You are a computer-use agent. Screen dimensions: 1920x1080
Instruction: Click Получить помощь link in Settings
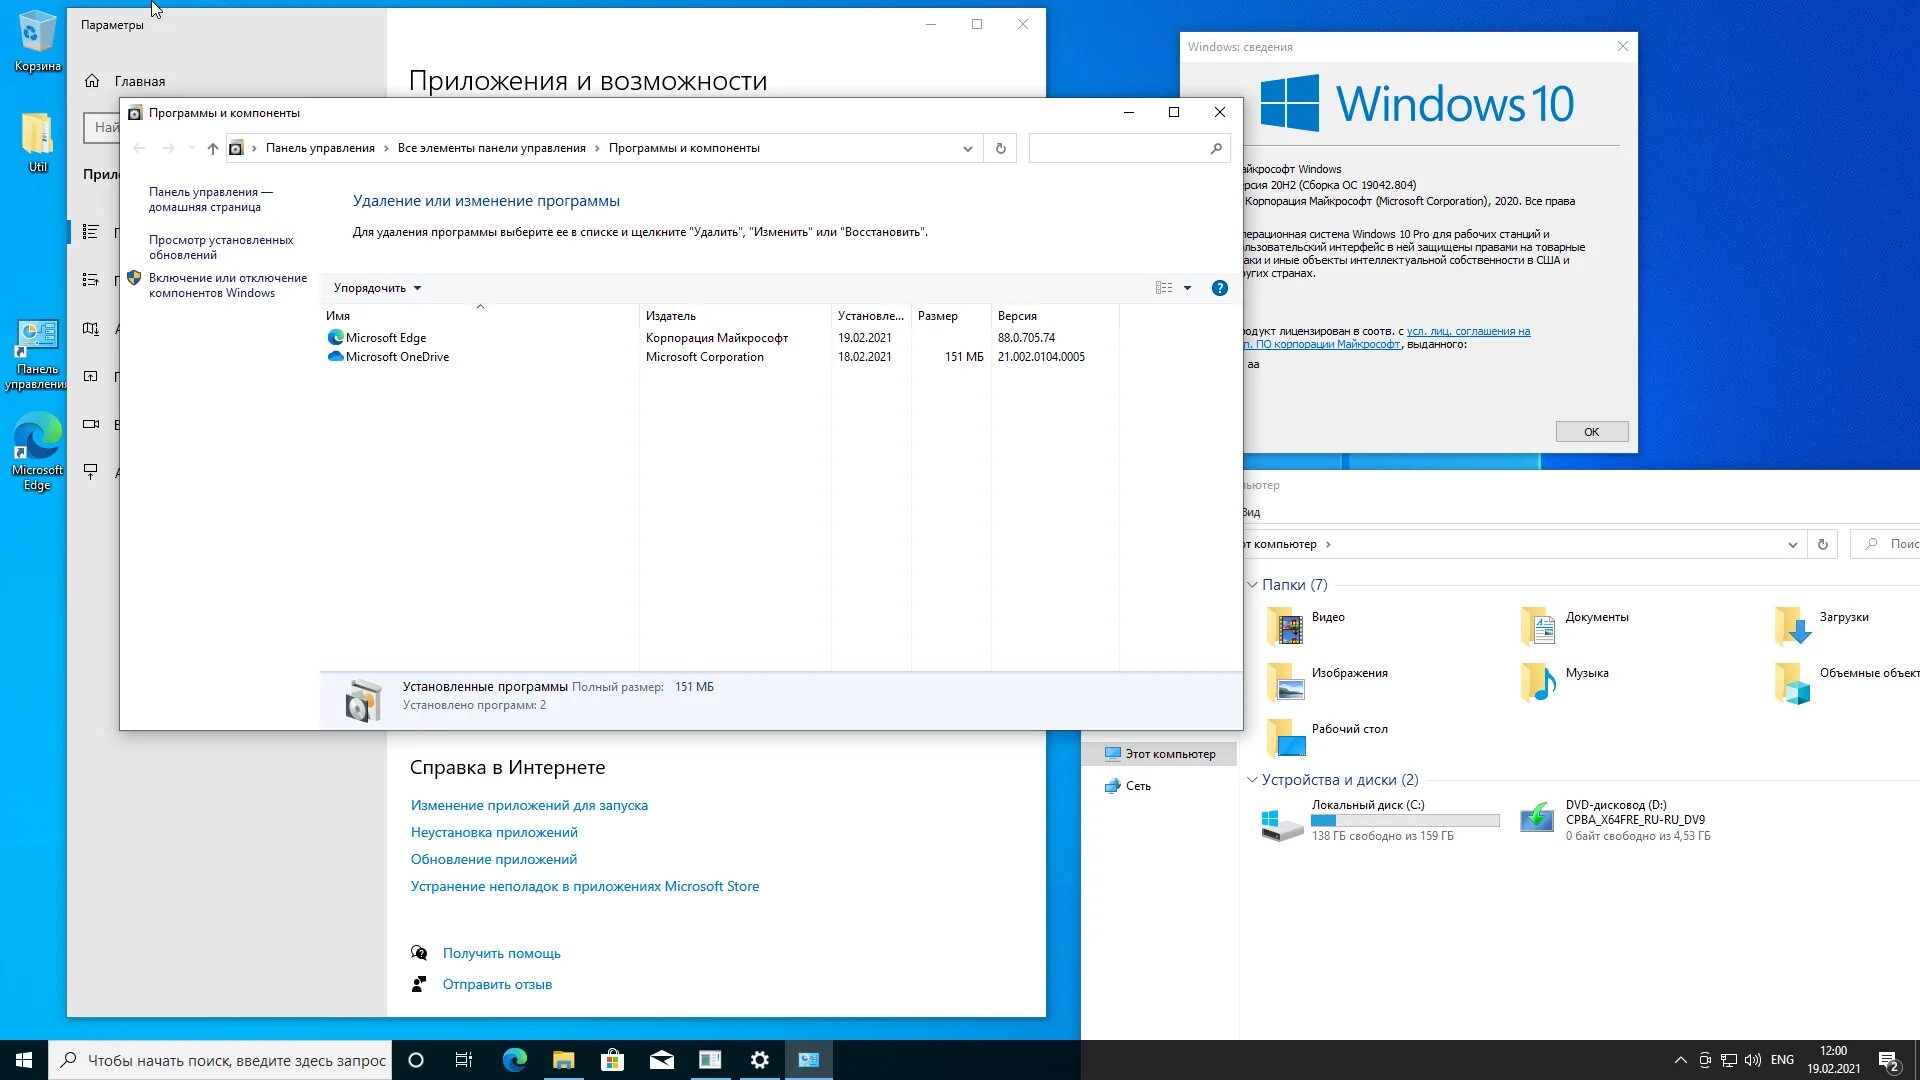(x=501, y=953)
